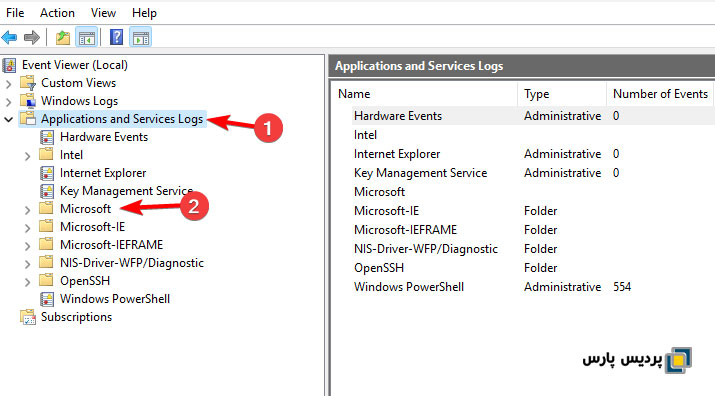Sort by the Name column header

pos(425,94)
